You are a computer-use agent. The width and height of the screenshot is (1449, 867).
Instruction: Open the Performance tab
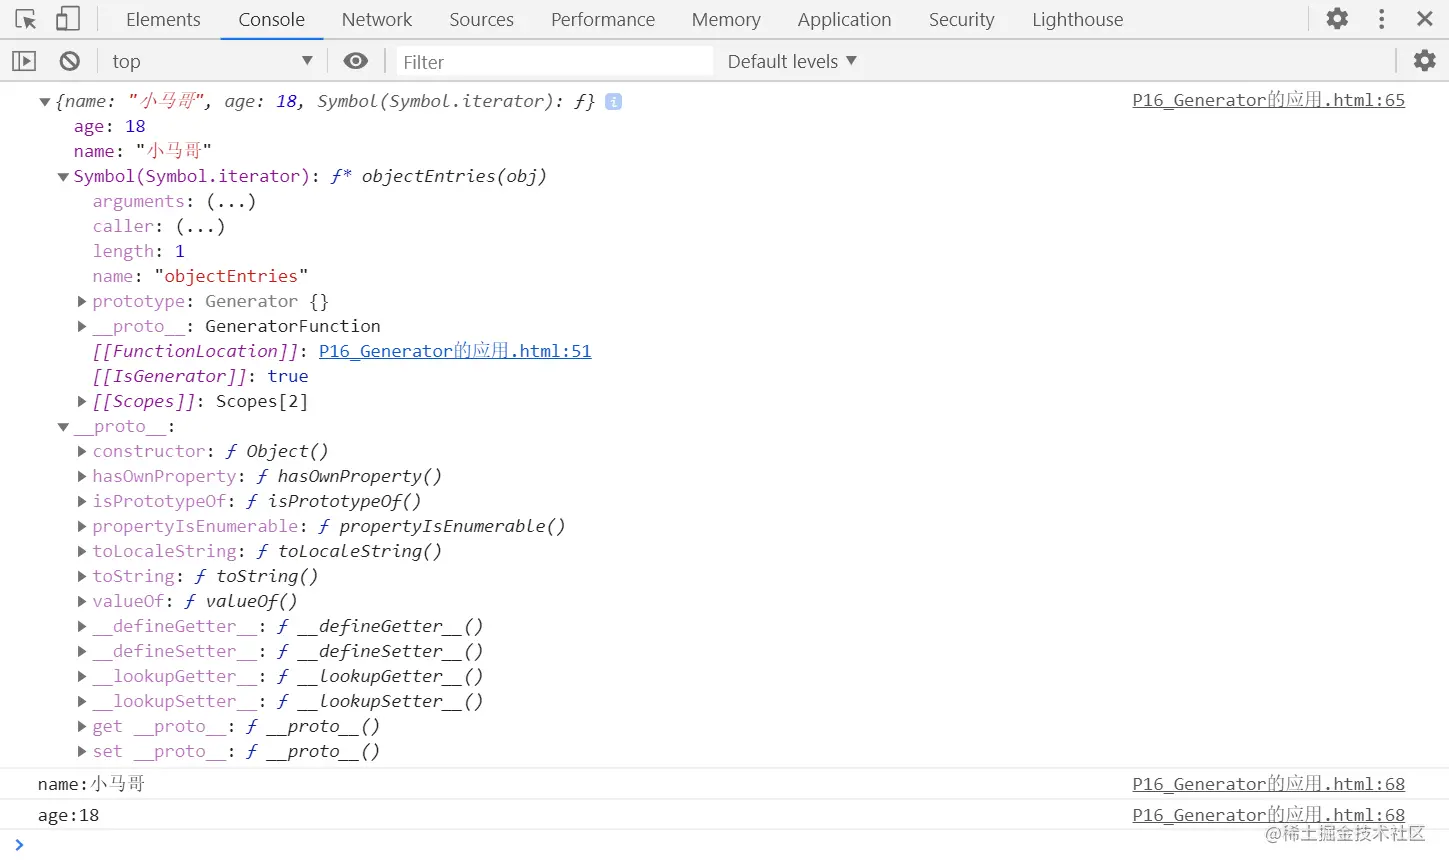603,19
